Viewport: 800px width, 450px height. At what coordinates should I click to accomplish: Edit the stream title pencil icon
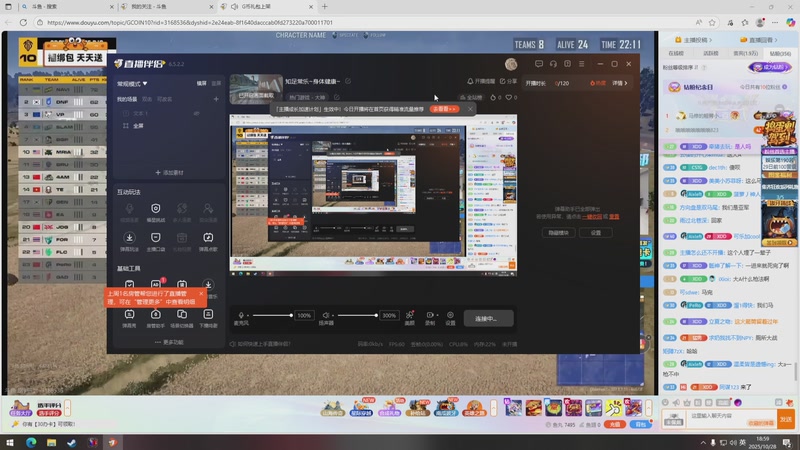coord(348,81)
